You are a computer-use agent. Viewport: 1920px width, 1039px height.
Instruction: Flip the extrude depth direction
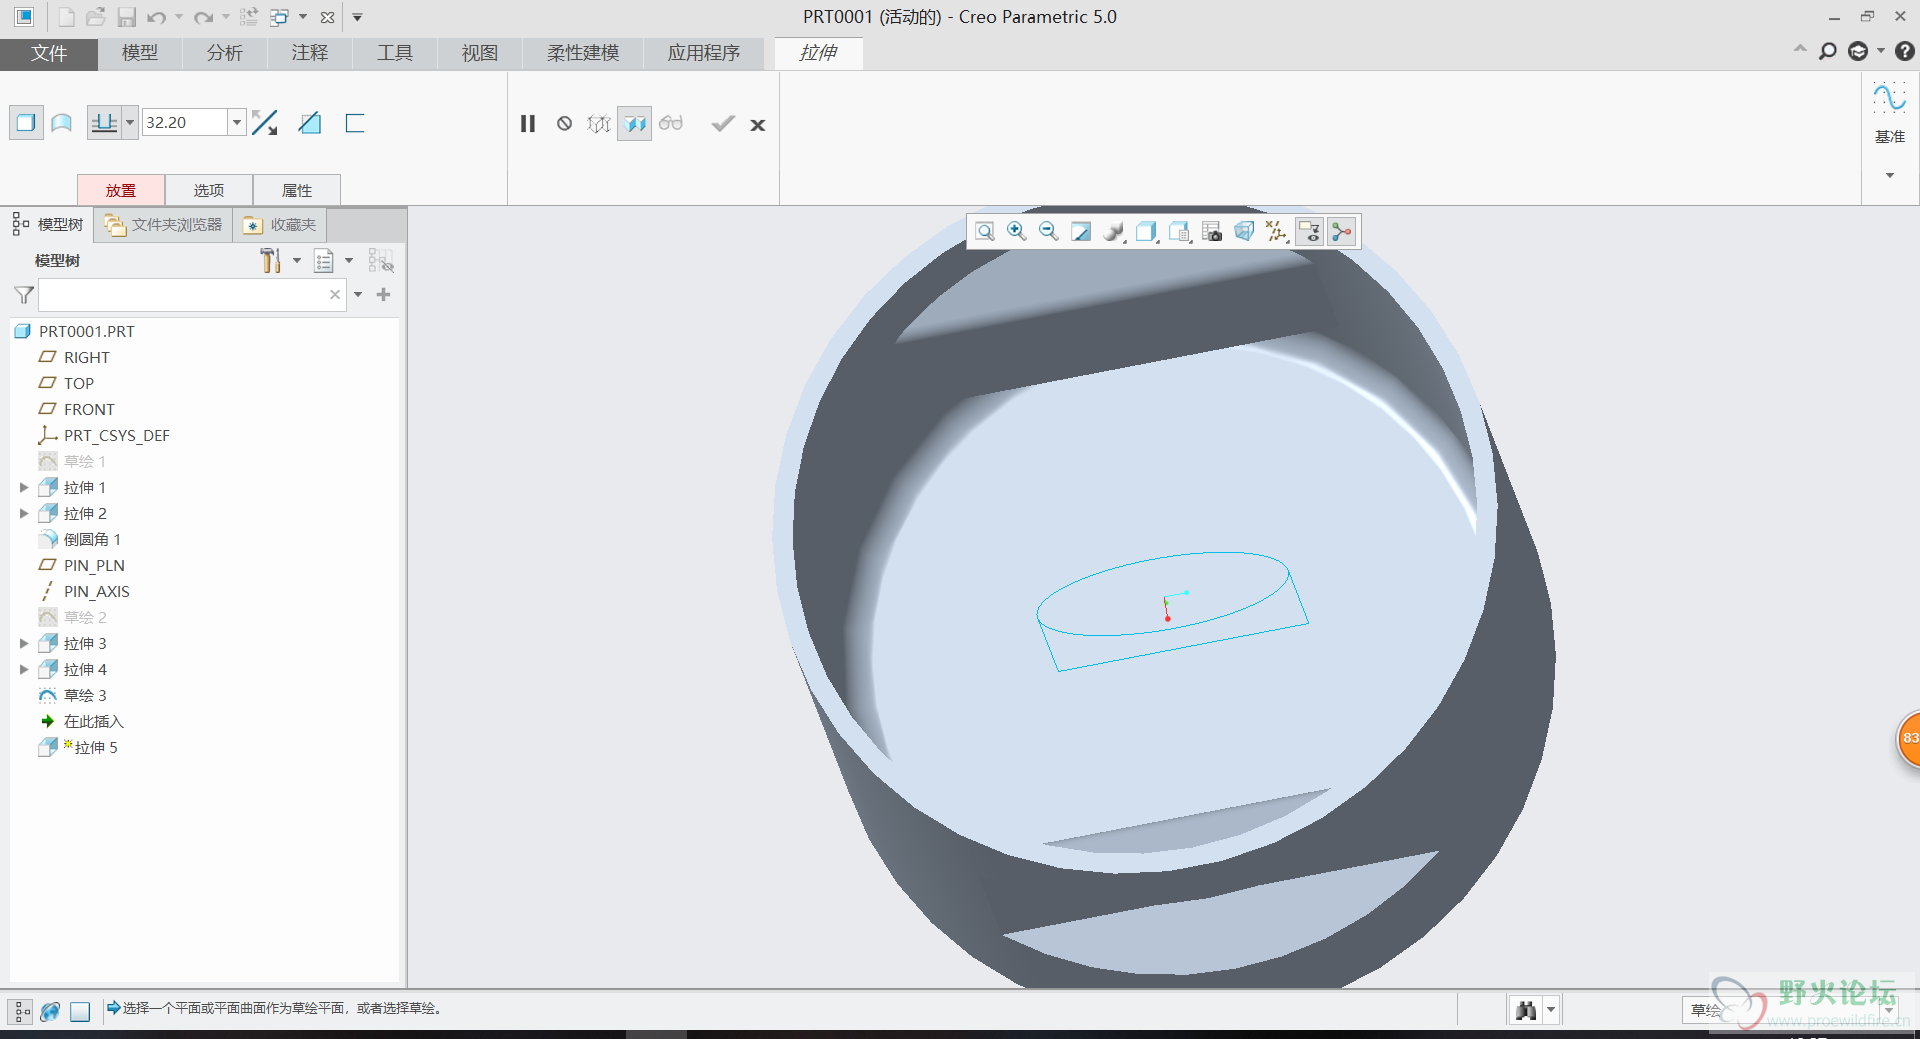(x=265, y=123)
